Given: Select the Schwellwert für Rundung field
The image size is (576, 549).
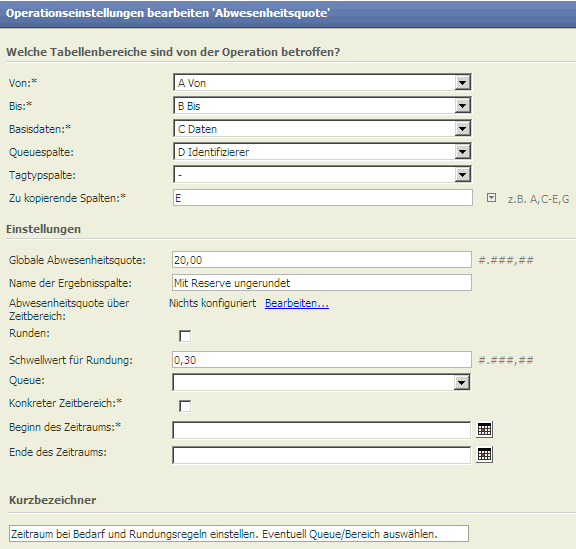Looking at the screenshot, I should [x=322, y=359].
